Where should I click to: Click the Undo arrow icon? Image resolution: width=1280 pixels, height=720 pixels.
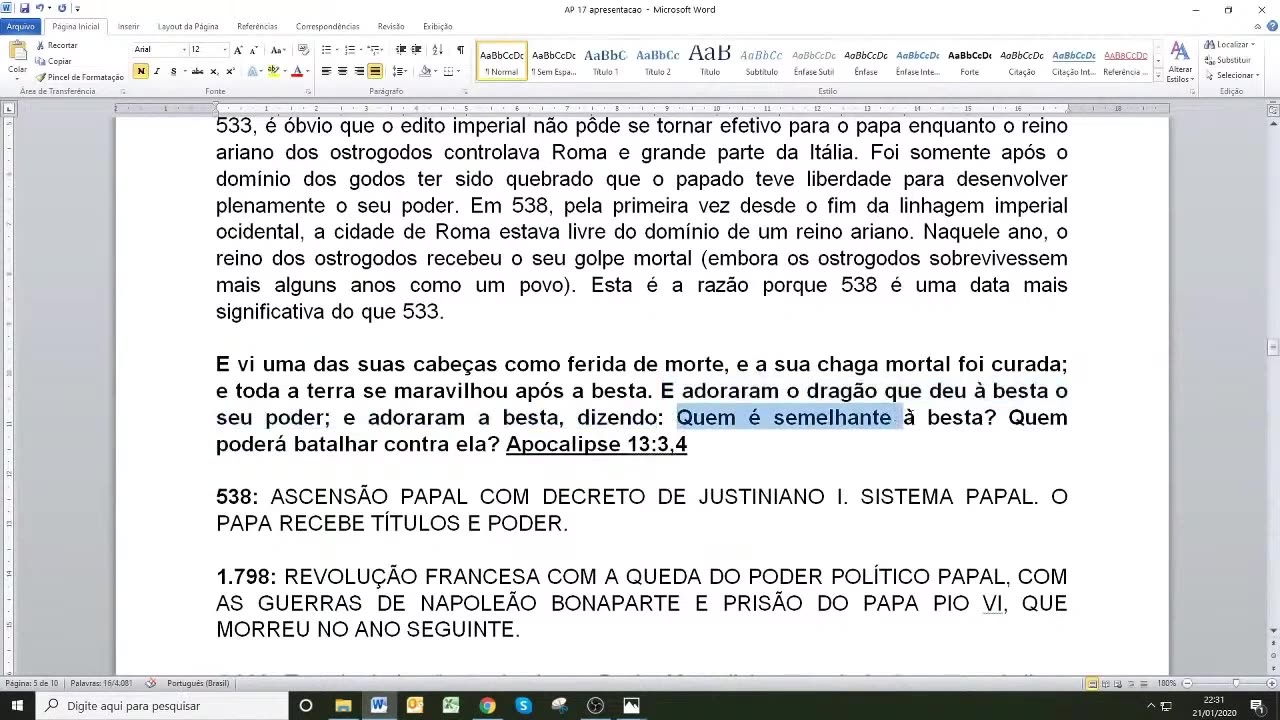pyautogui.click(x=38, y=9)
